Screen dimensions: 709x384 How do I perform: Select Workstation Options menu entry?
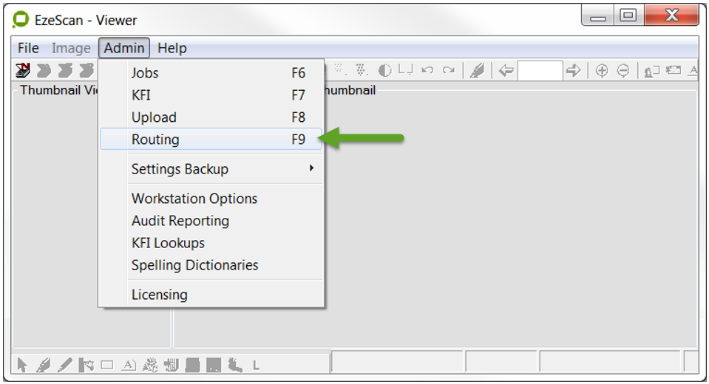(211, 199)
